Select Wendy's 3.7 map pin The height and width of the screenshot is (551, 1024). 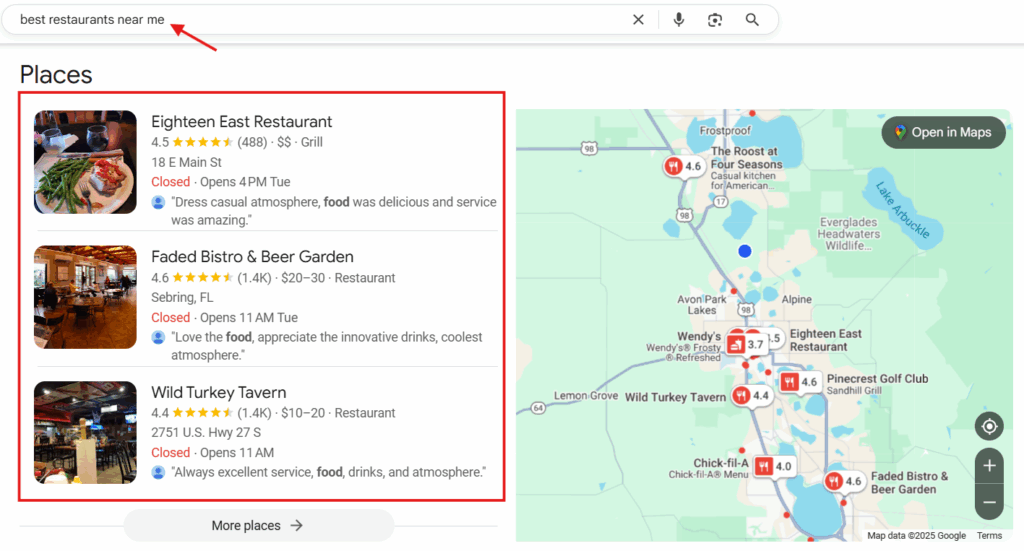(x=746, y=344)
